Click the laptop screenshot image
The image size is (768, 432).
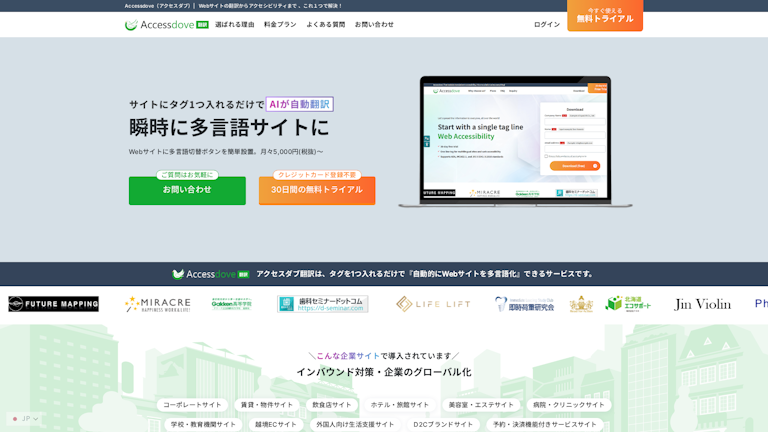[515, 142]
